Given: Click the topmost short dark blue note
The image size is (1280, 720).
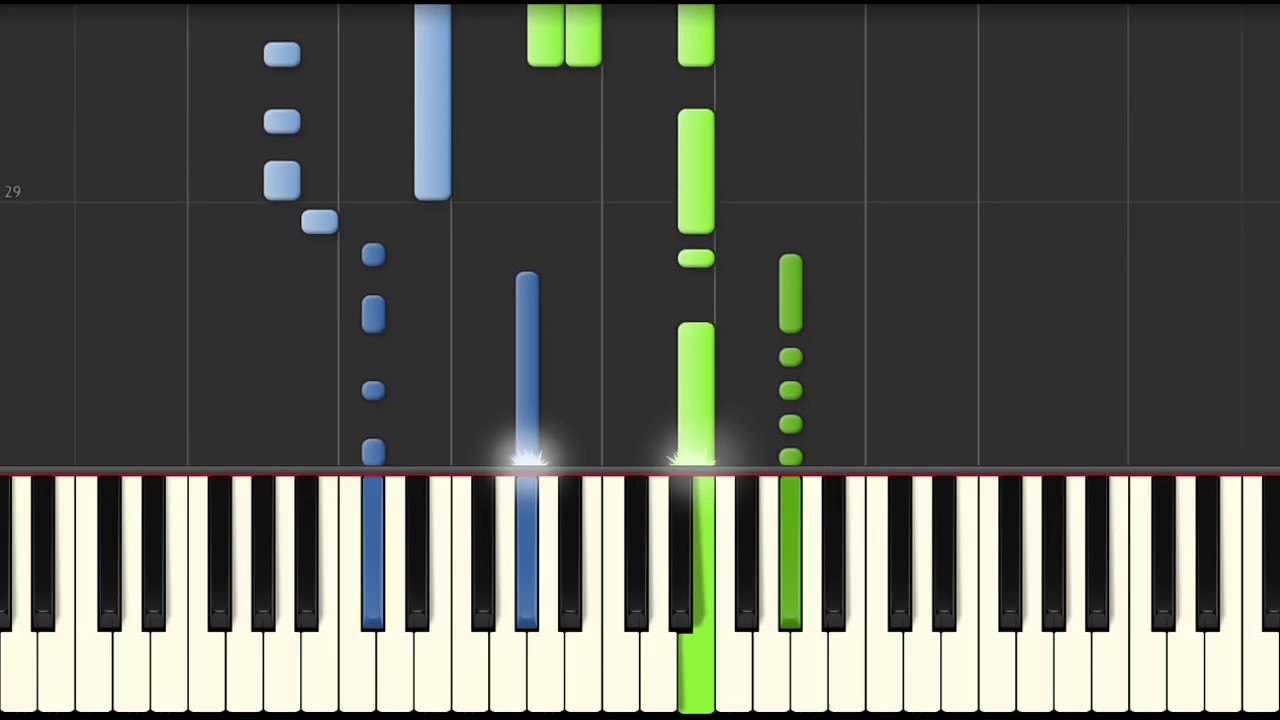Looking at the screenshot, I should pyautogui.click(x=373, y=255).
